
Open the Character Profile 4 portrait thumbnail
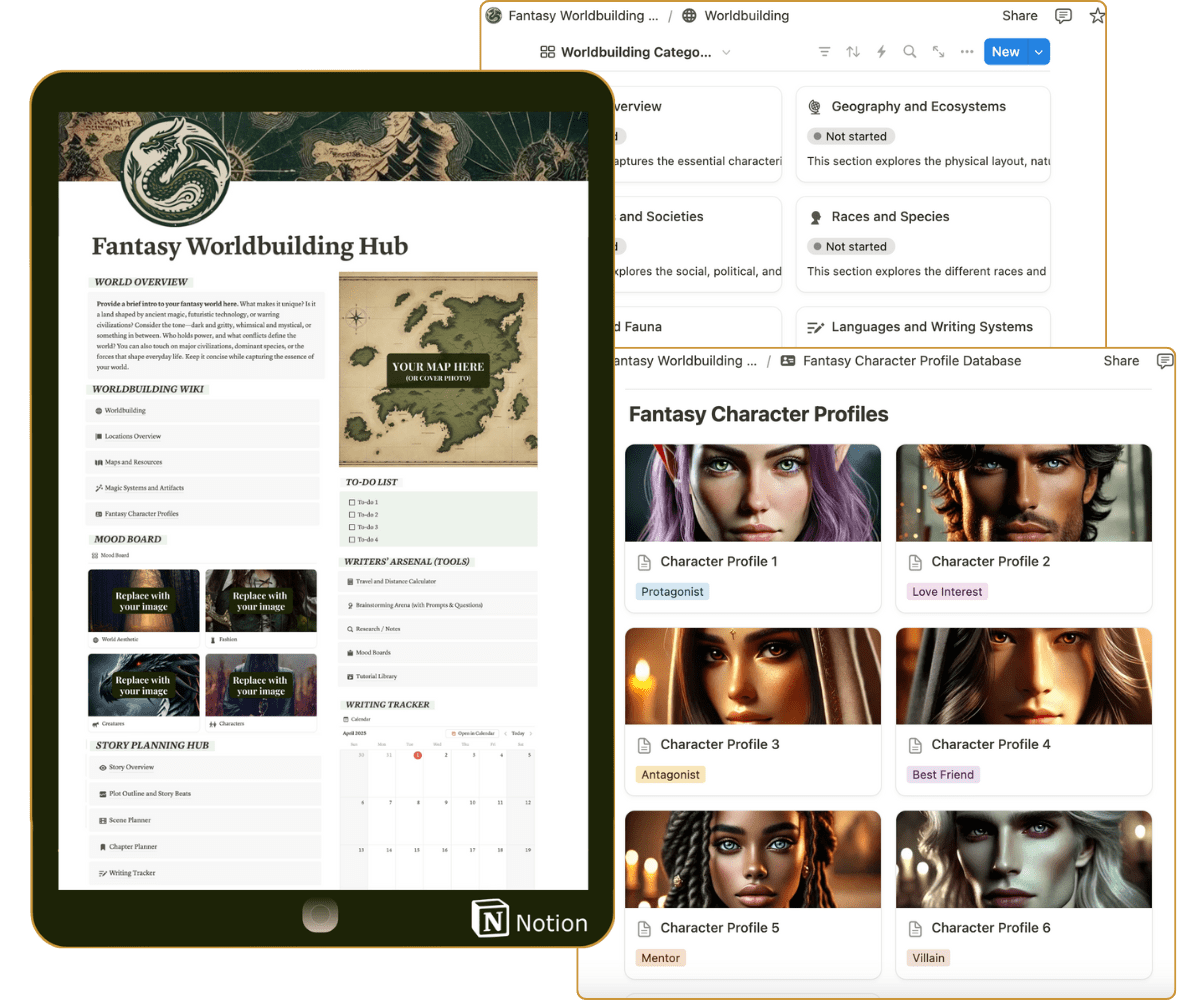[x=1023, y=676]
